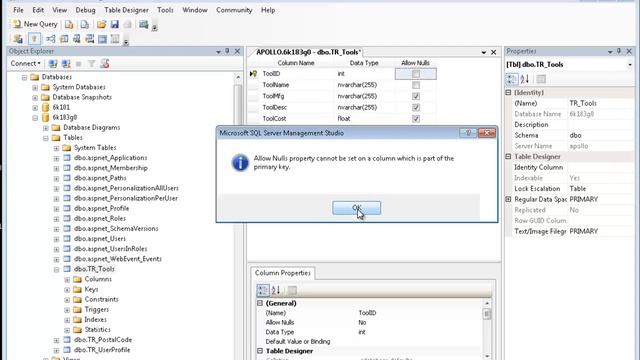Click the Manage Full-Text Index icon

(x=77, y=39)
